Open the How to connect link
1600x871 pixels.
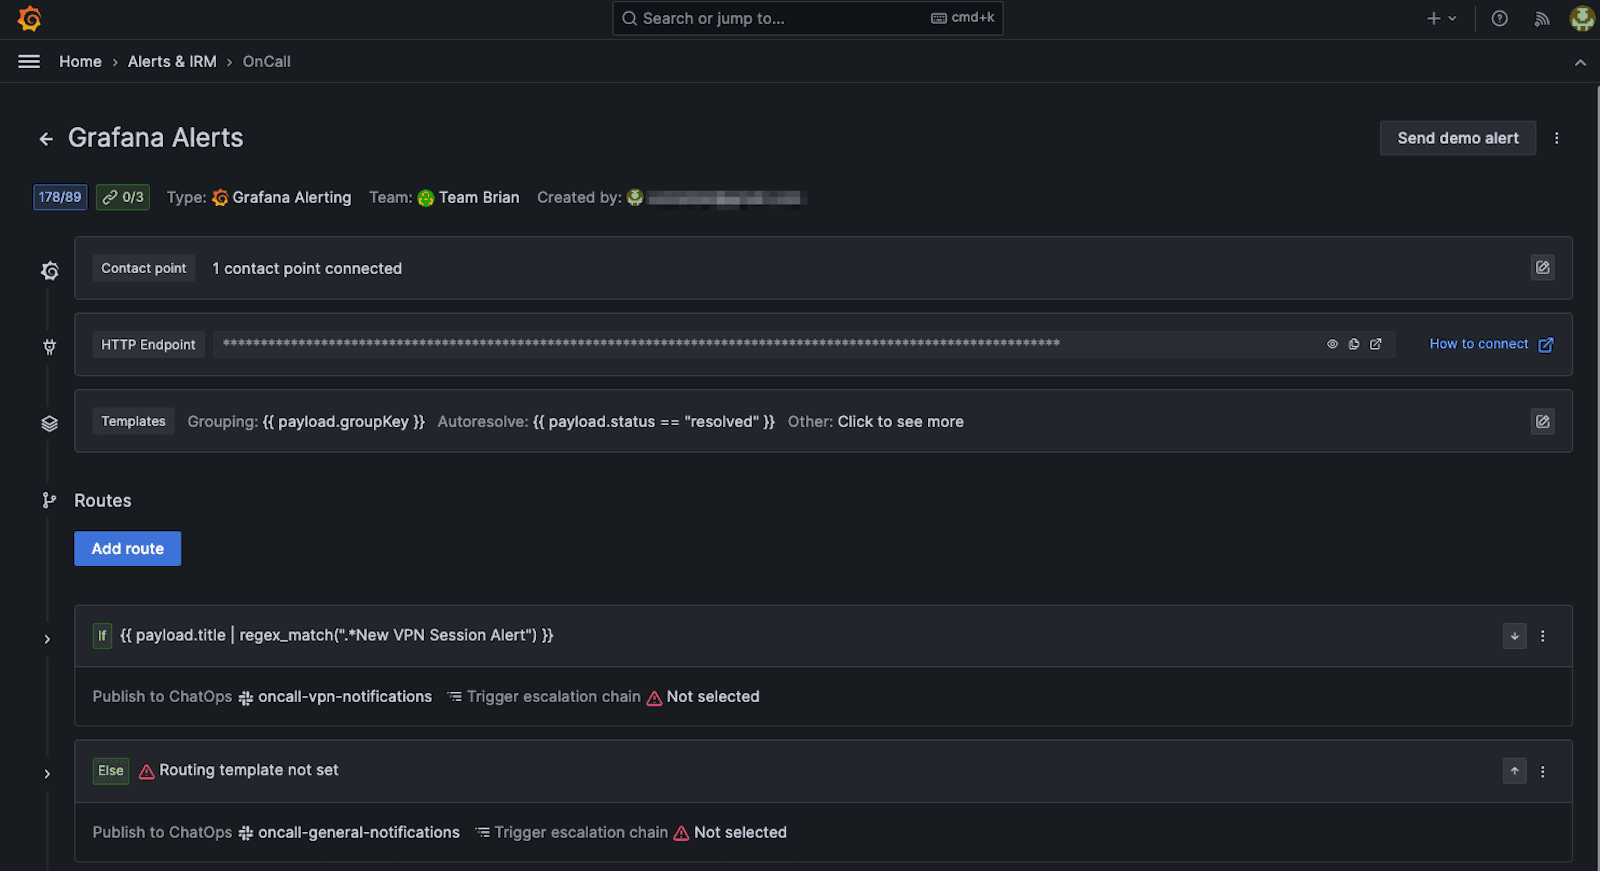pyautogui.click(x=1491, y=344)
